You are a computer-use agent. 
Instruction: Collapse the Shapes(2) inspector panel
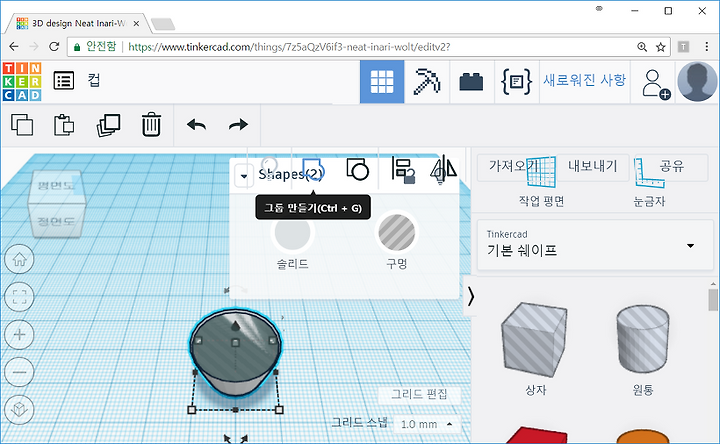tap(244, 176)
